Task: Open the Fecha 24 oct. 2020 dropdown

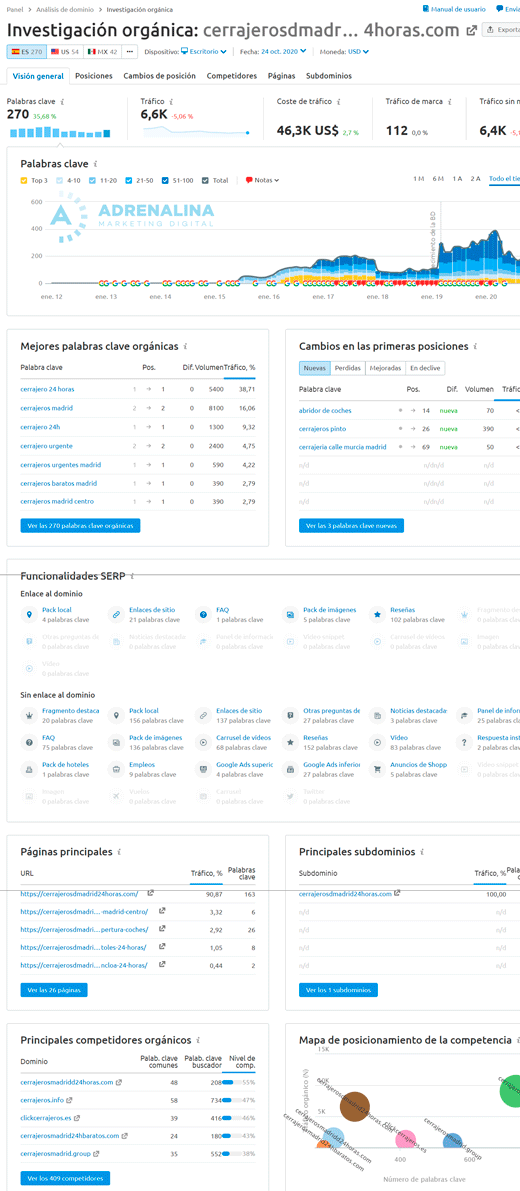Action: (284, 52)
